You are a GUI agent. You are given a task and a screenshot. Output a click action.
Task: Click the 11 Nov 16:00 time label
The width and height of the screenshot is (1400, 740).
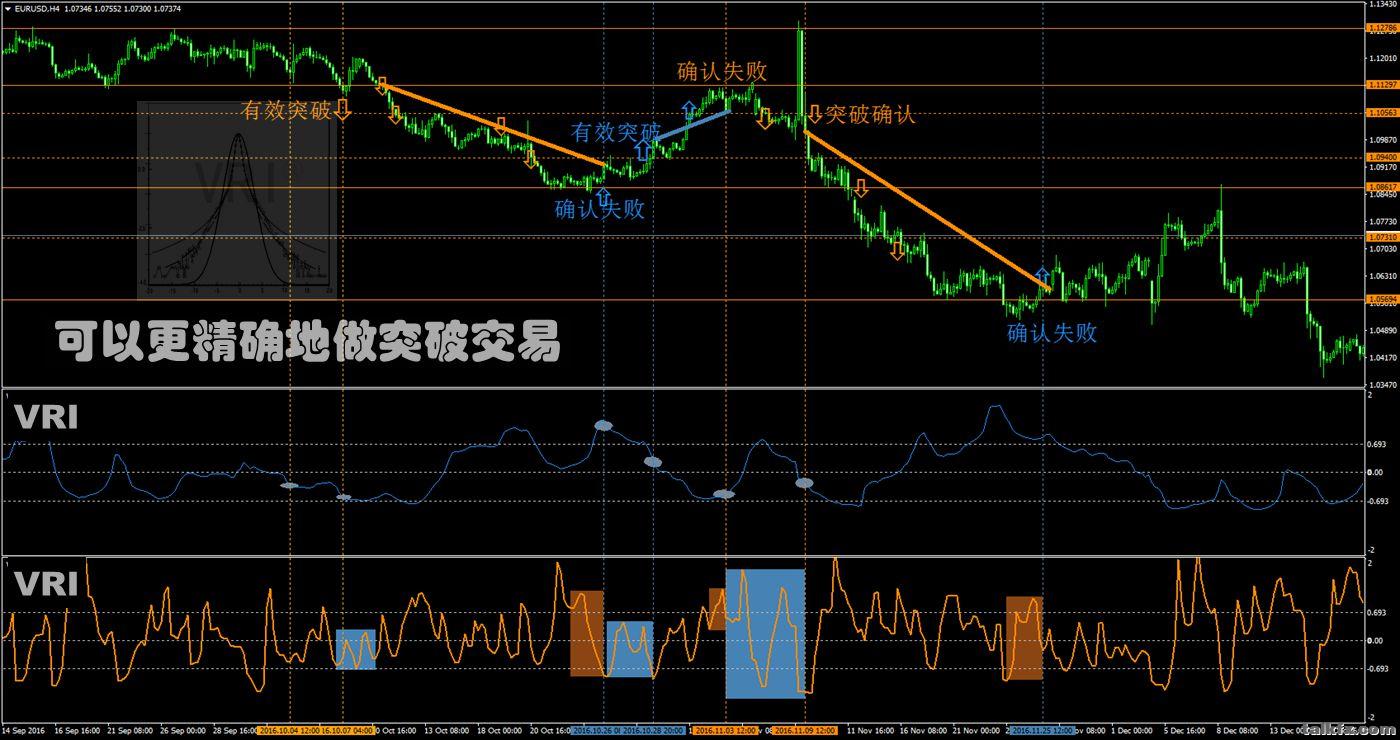(x=871, y=731)
